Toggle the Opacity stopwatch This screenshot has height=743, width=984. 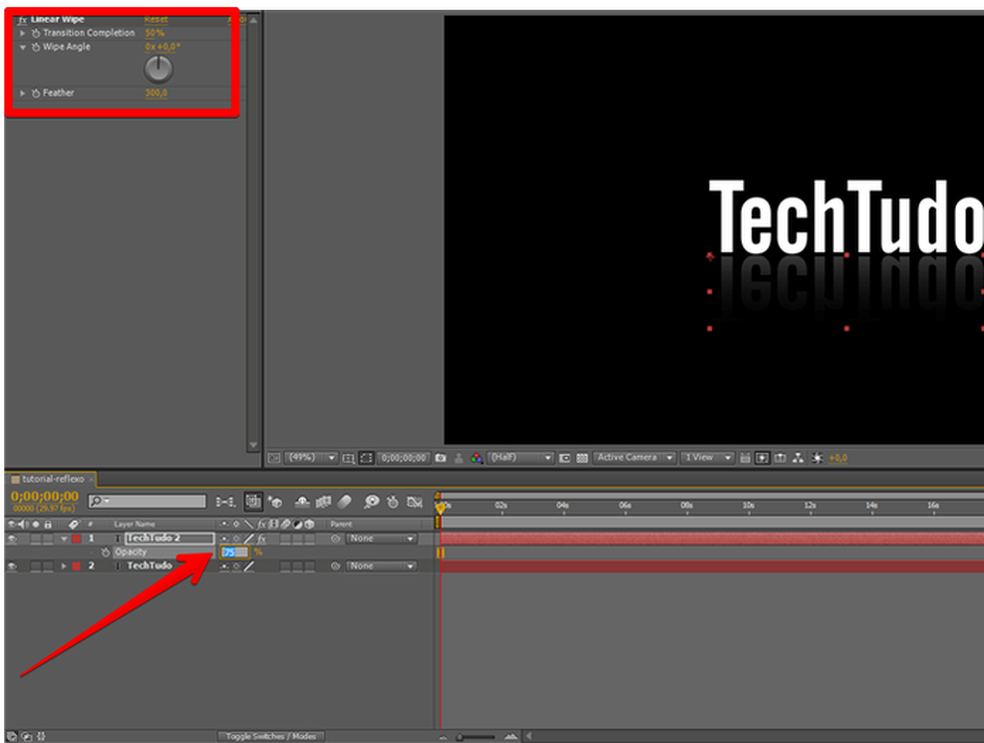click(105, 553)
